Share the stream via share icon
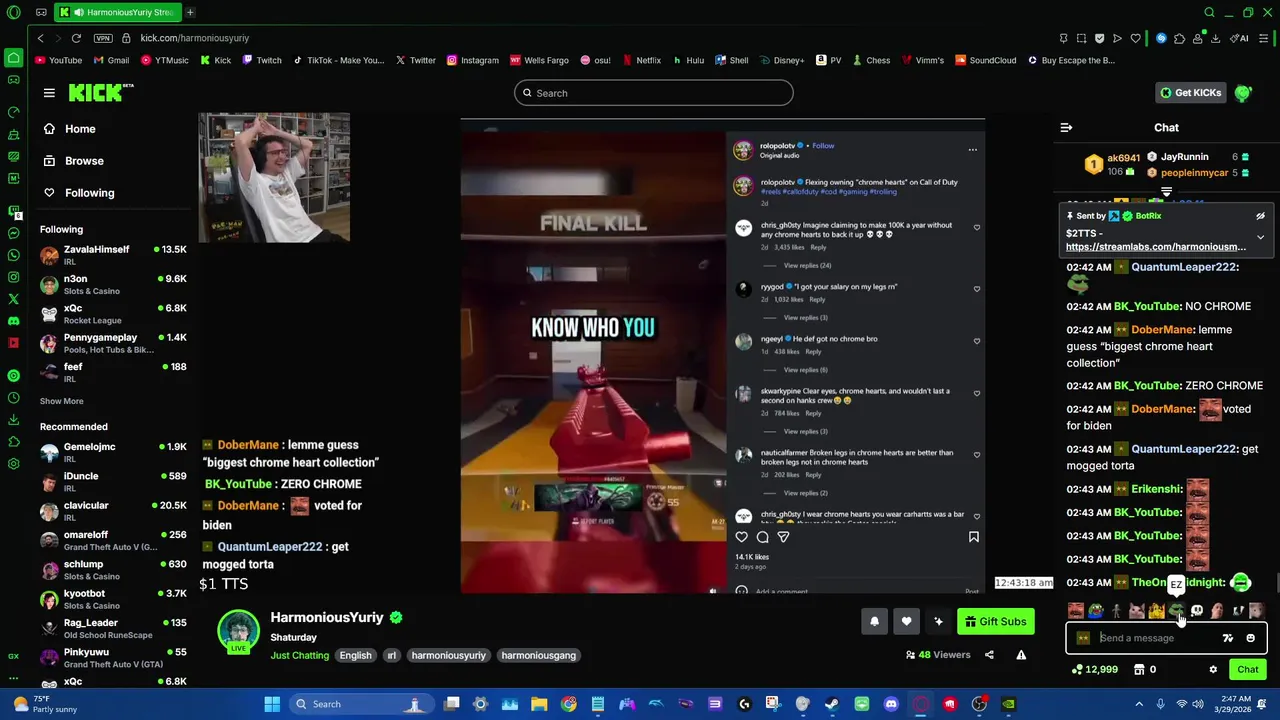The image size is (1280, 720). tap(989, 655)
